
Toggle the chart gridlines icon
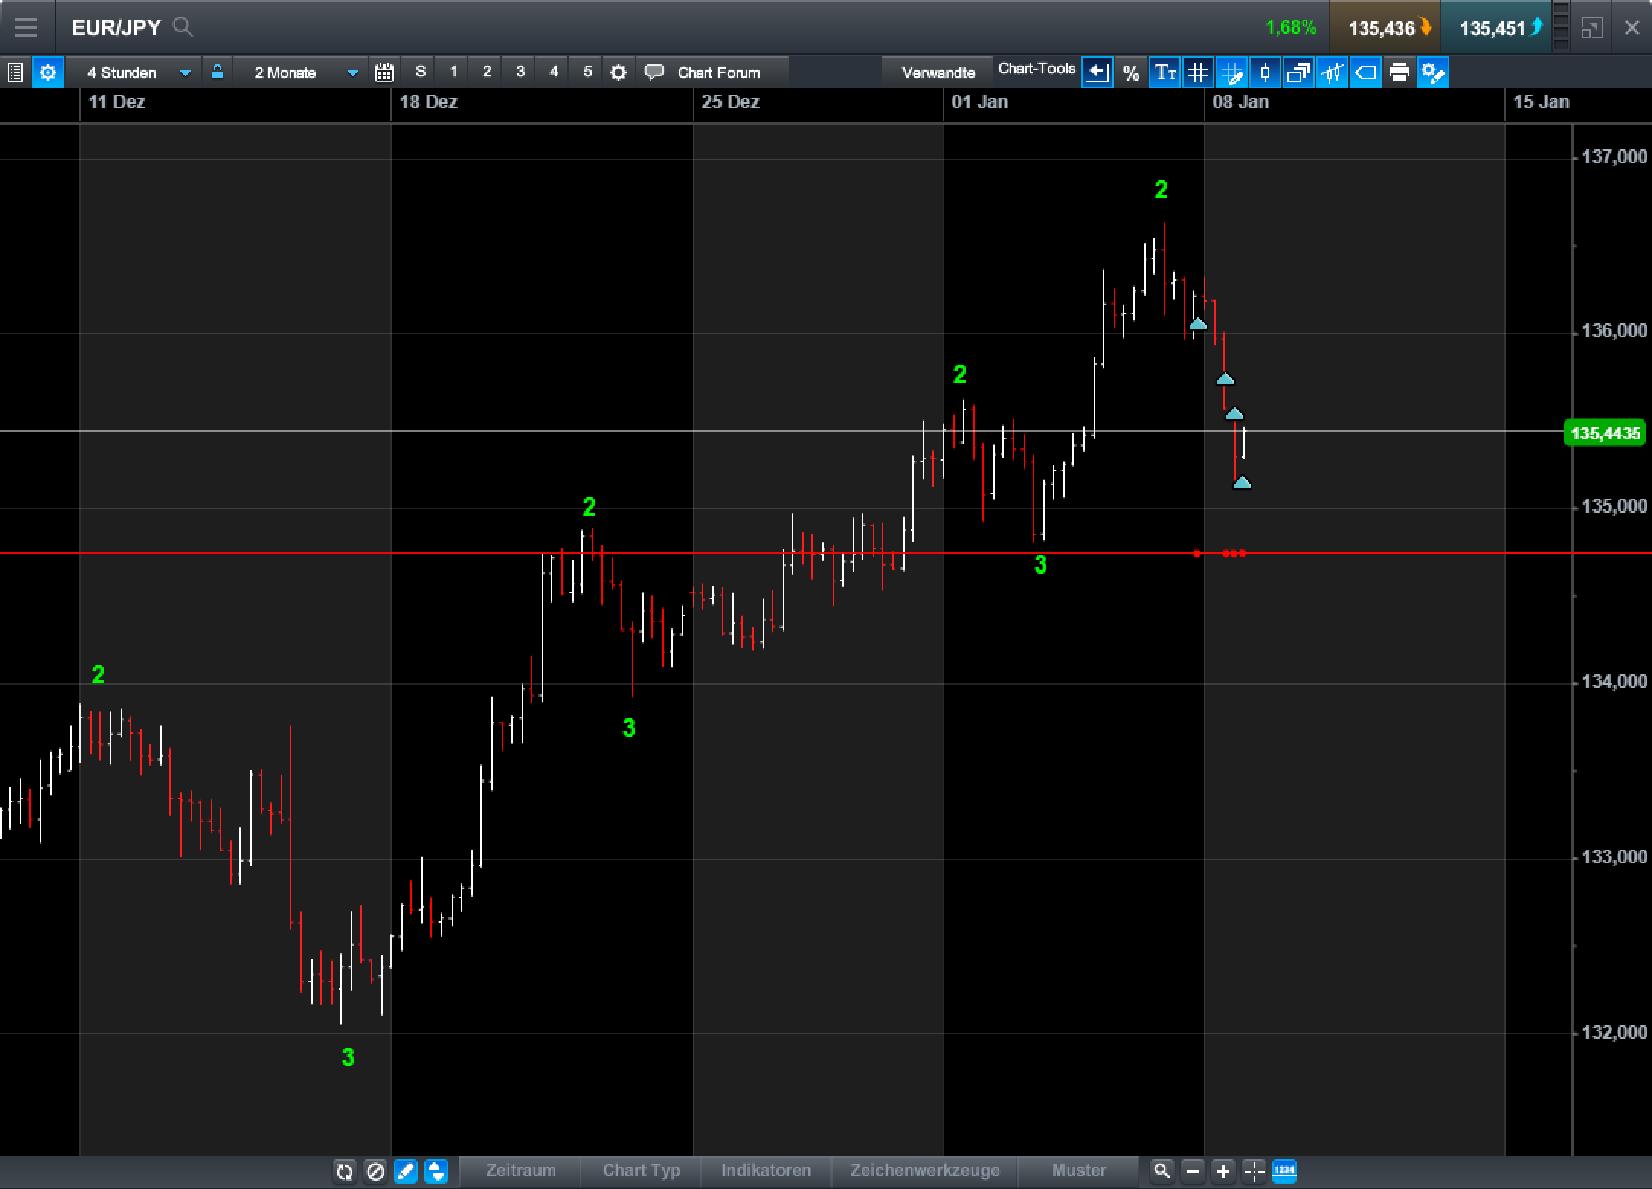tap(1198, 72)
